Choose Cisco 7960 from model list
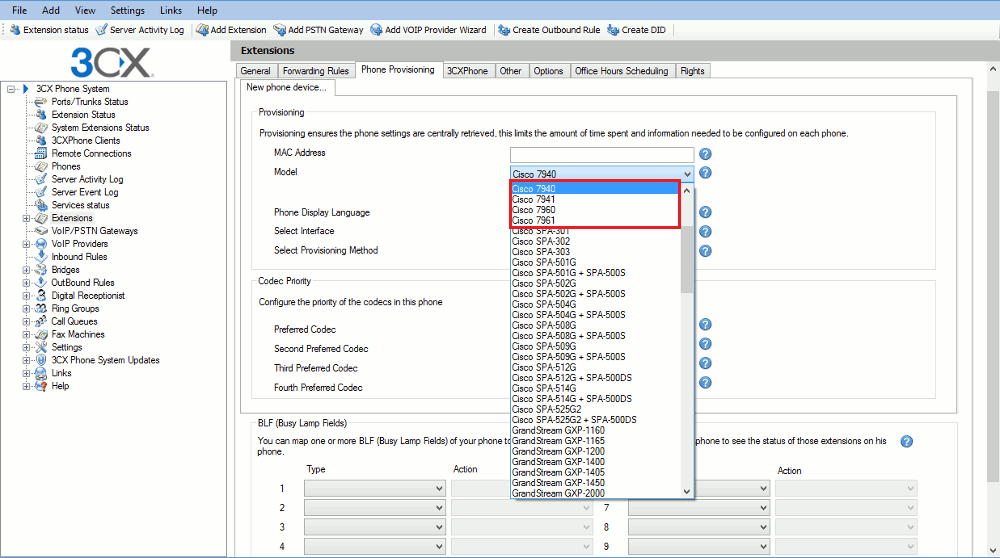1000x558 pixels. [596, 210]
